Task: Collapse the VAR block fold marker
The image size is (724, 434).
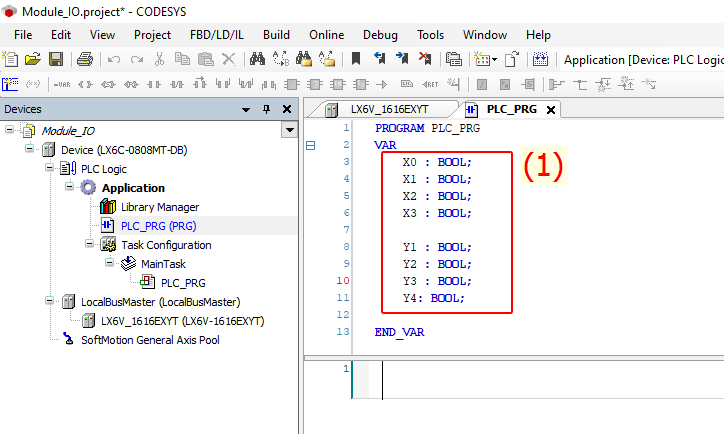Action: point(310,145)
